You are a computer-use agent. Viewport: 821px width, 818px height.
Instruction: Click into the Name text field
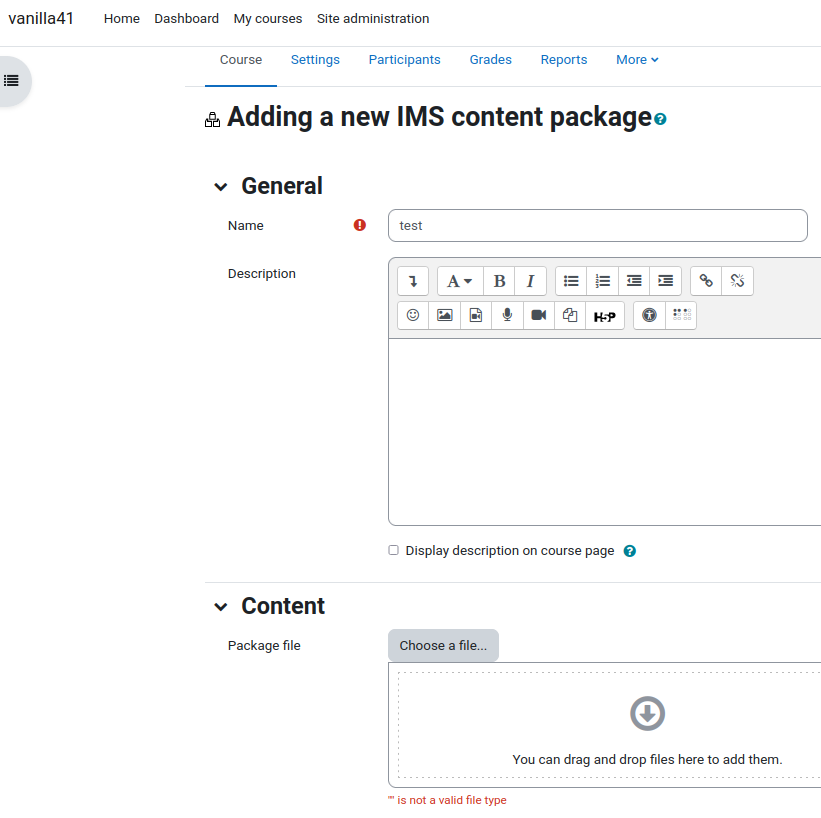[598, 226]
